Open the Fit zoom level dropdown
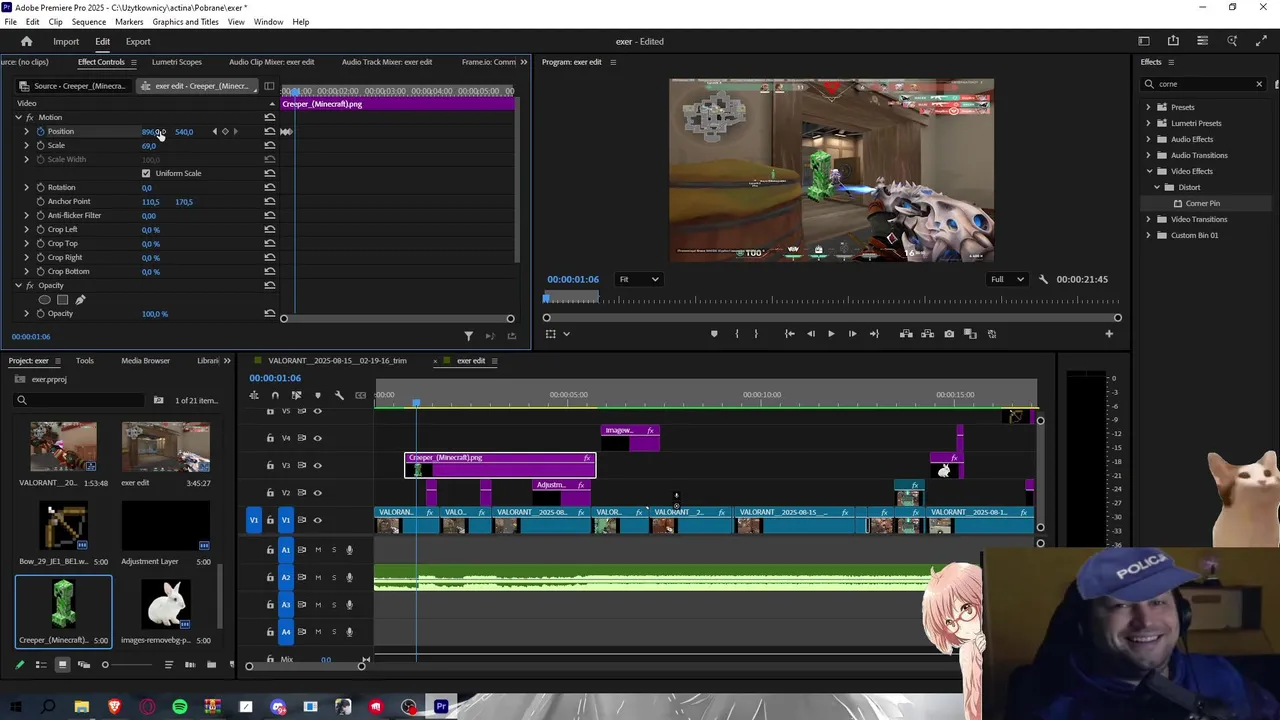This screenshot has height=720, width=1280. [639, 279]
